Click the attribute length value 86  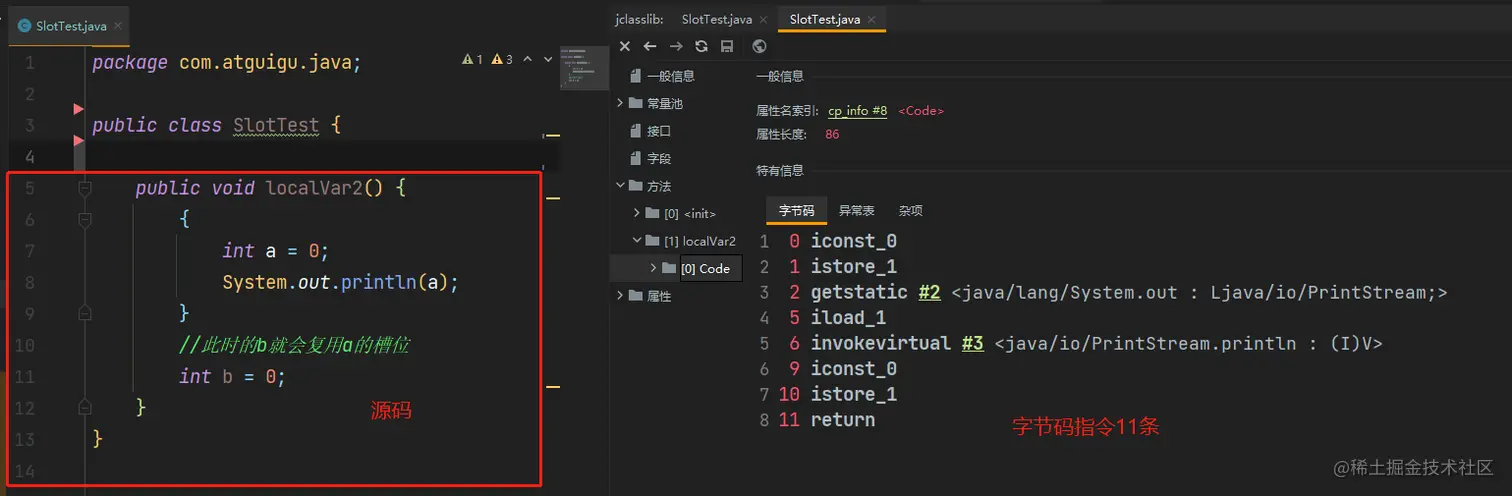(832, 134)
